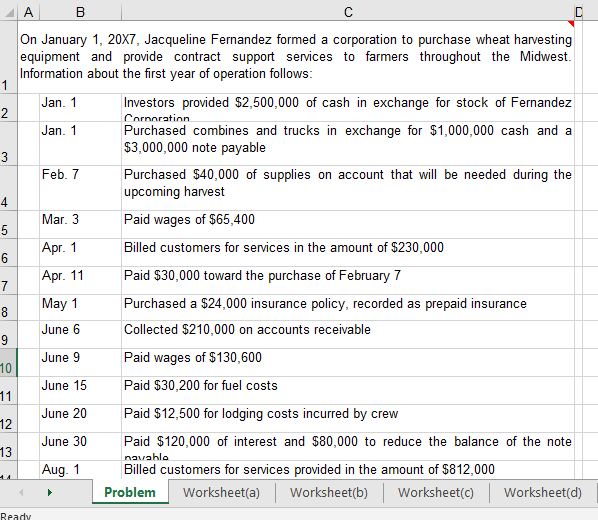Select row 6 header

[8, 253]
